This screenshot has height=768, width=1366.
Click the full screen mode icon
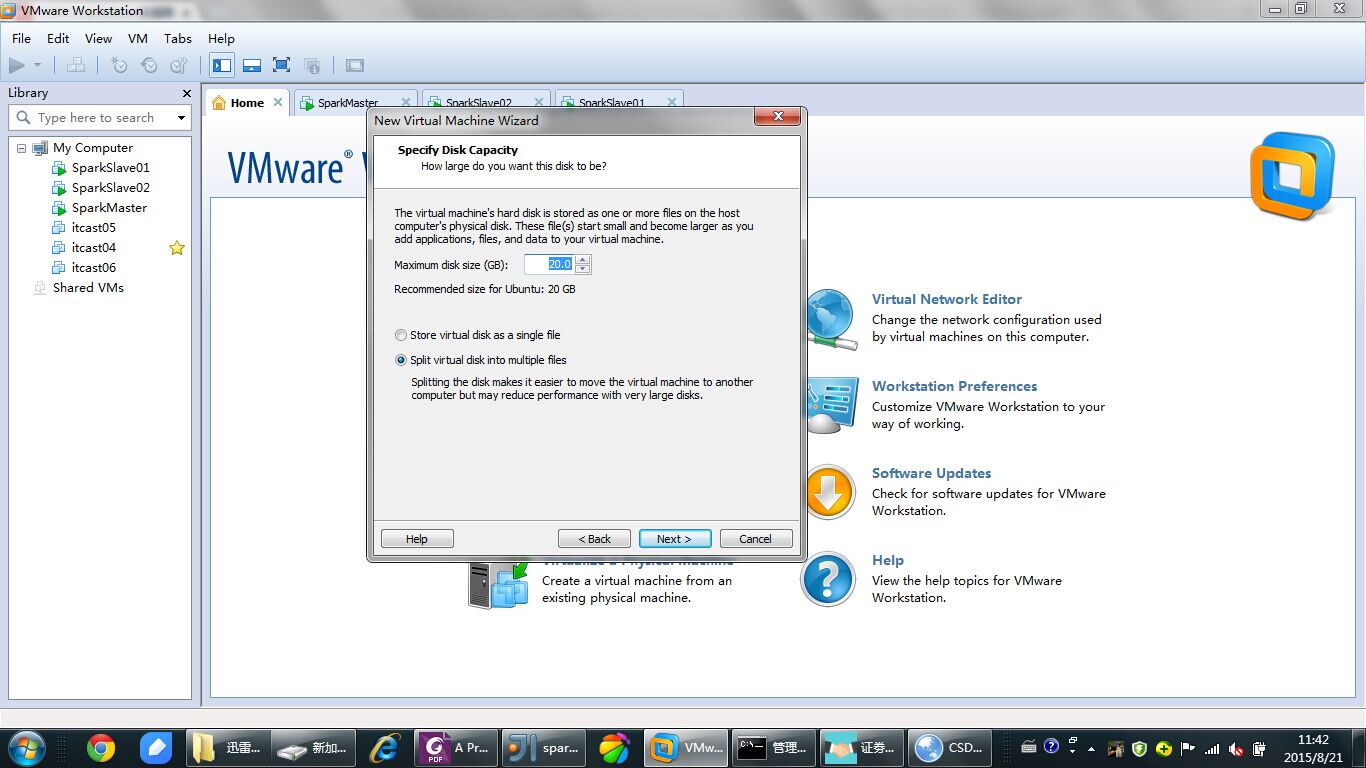[282, 65]
